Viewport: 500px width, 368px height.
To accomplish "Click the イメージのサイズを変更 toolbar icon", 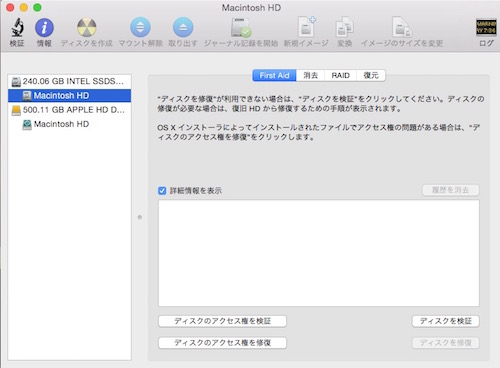I will pos(402,27).
